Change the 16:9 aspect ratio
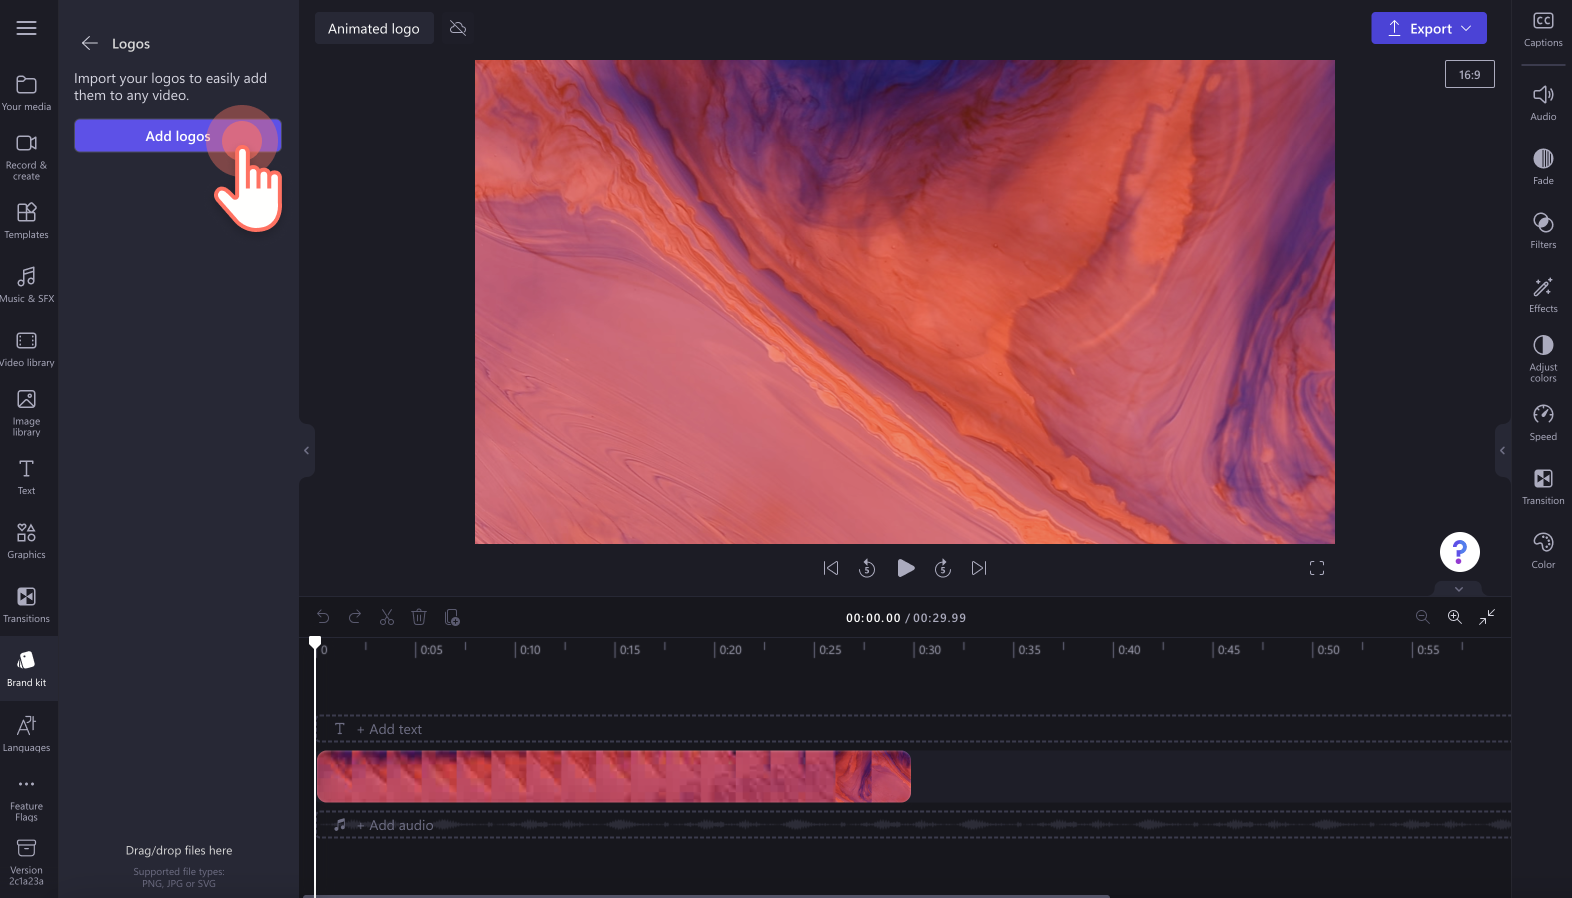 1469,74
